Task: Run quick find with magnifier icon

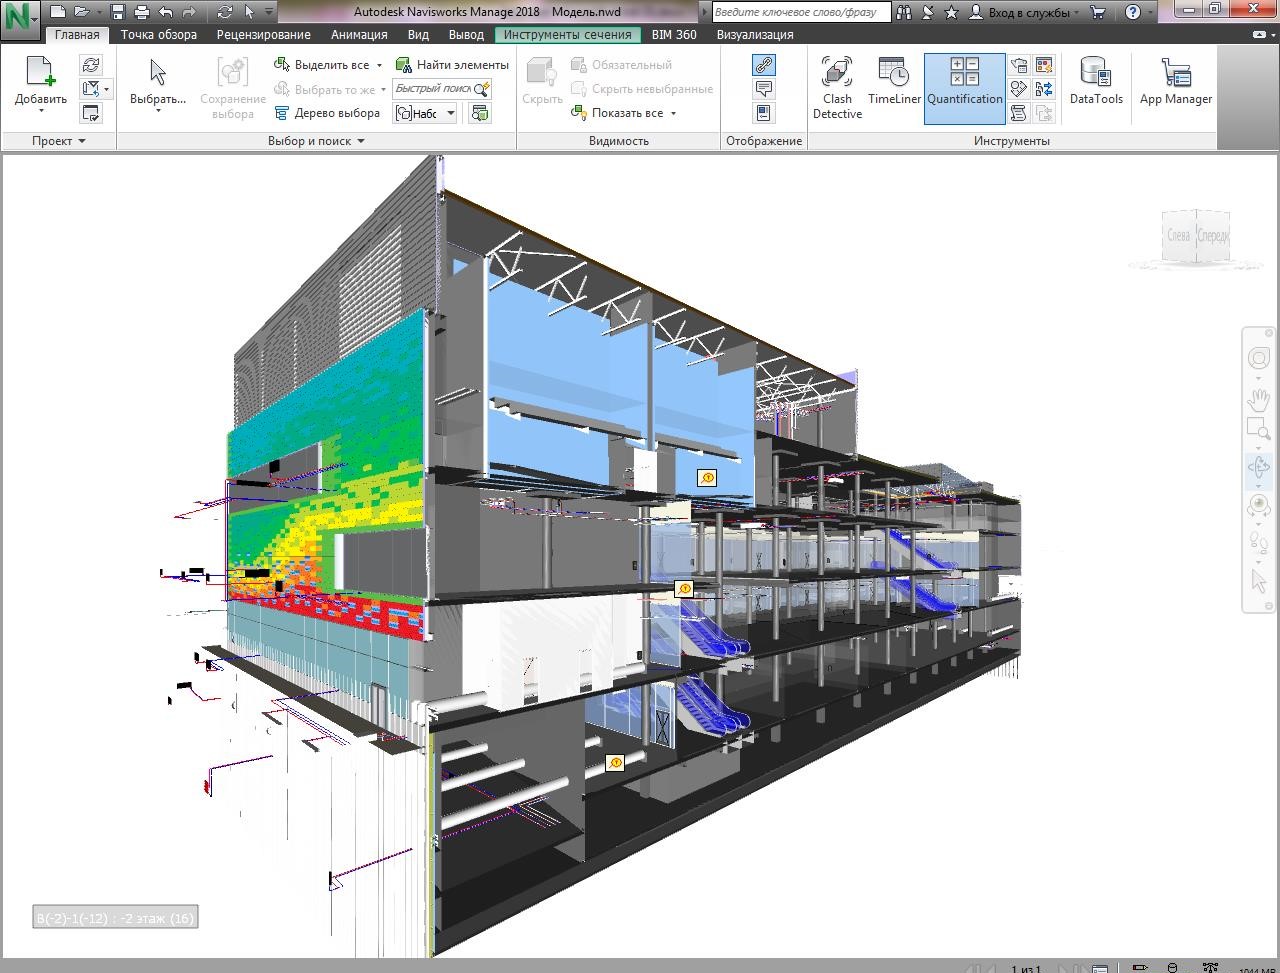Action: pos(482,89)
